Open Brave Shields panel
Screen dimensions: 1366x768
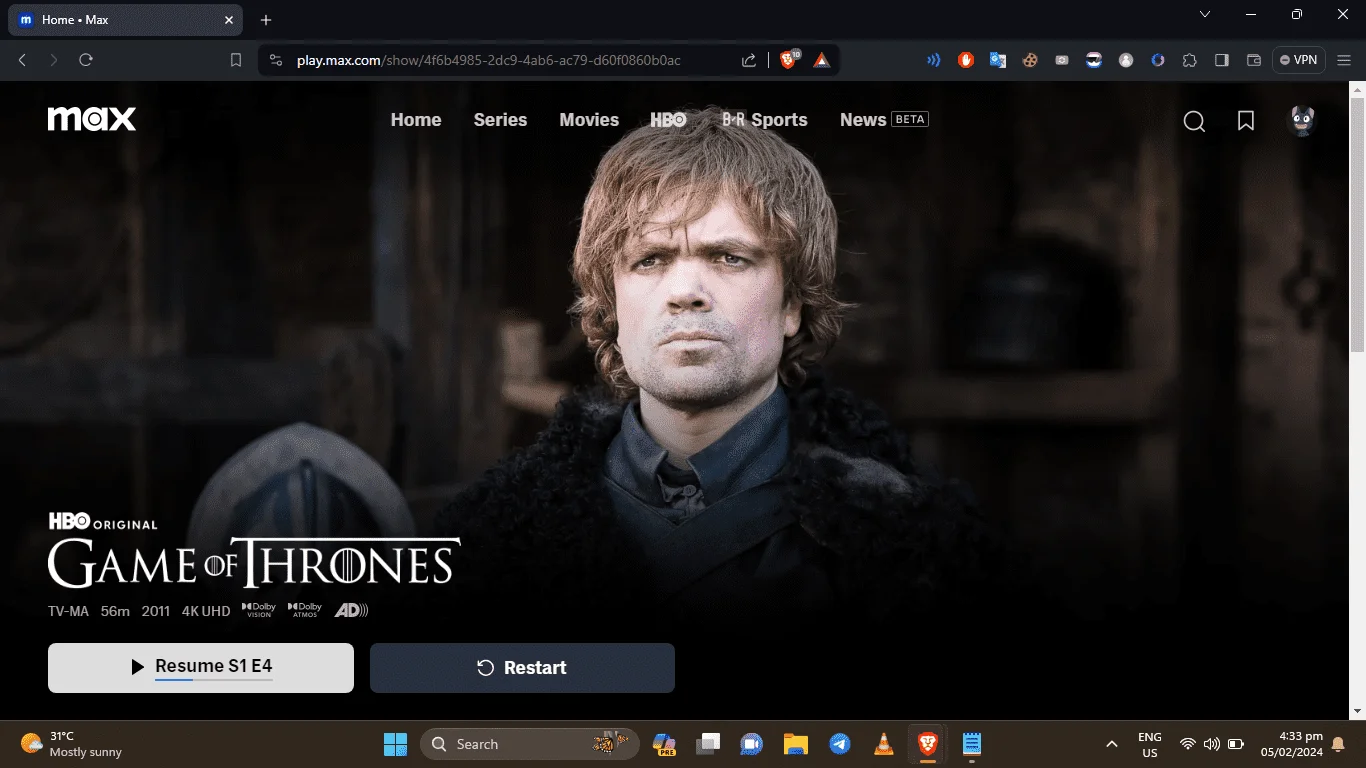(x=788, y=60)
